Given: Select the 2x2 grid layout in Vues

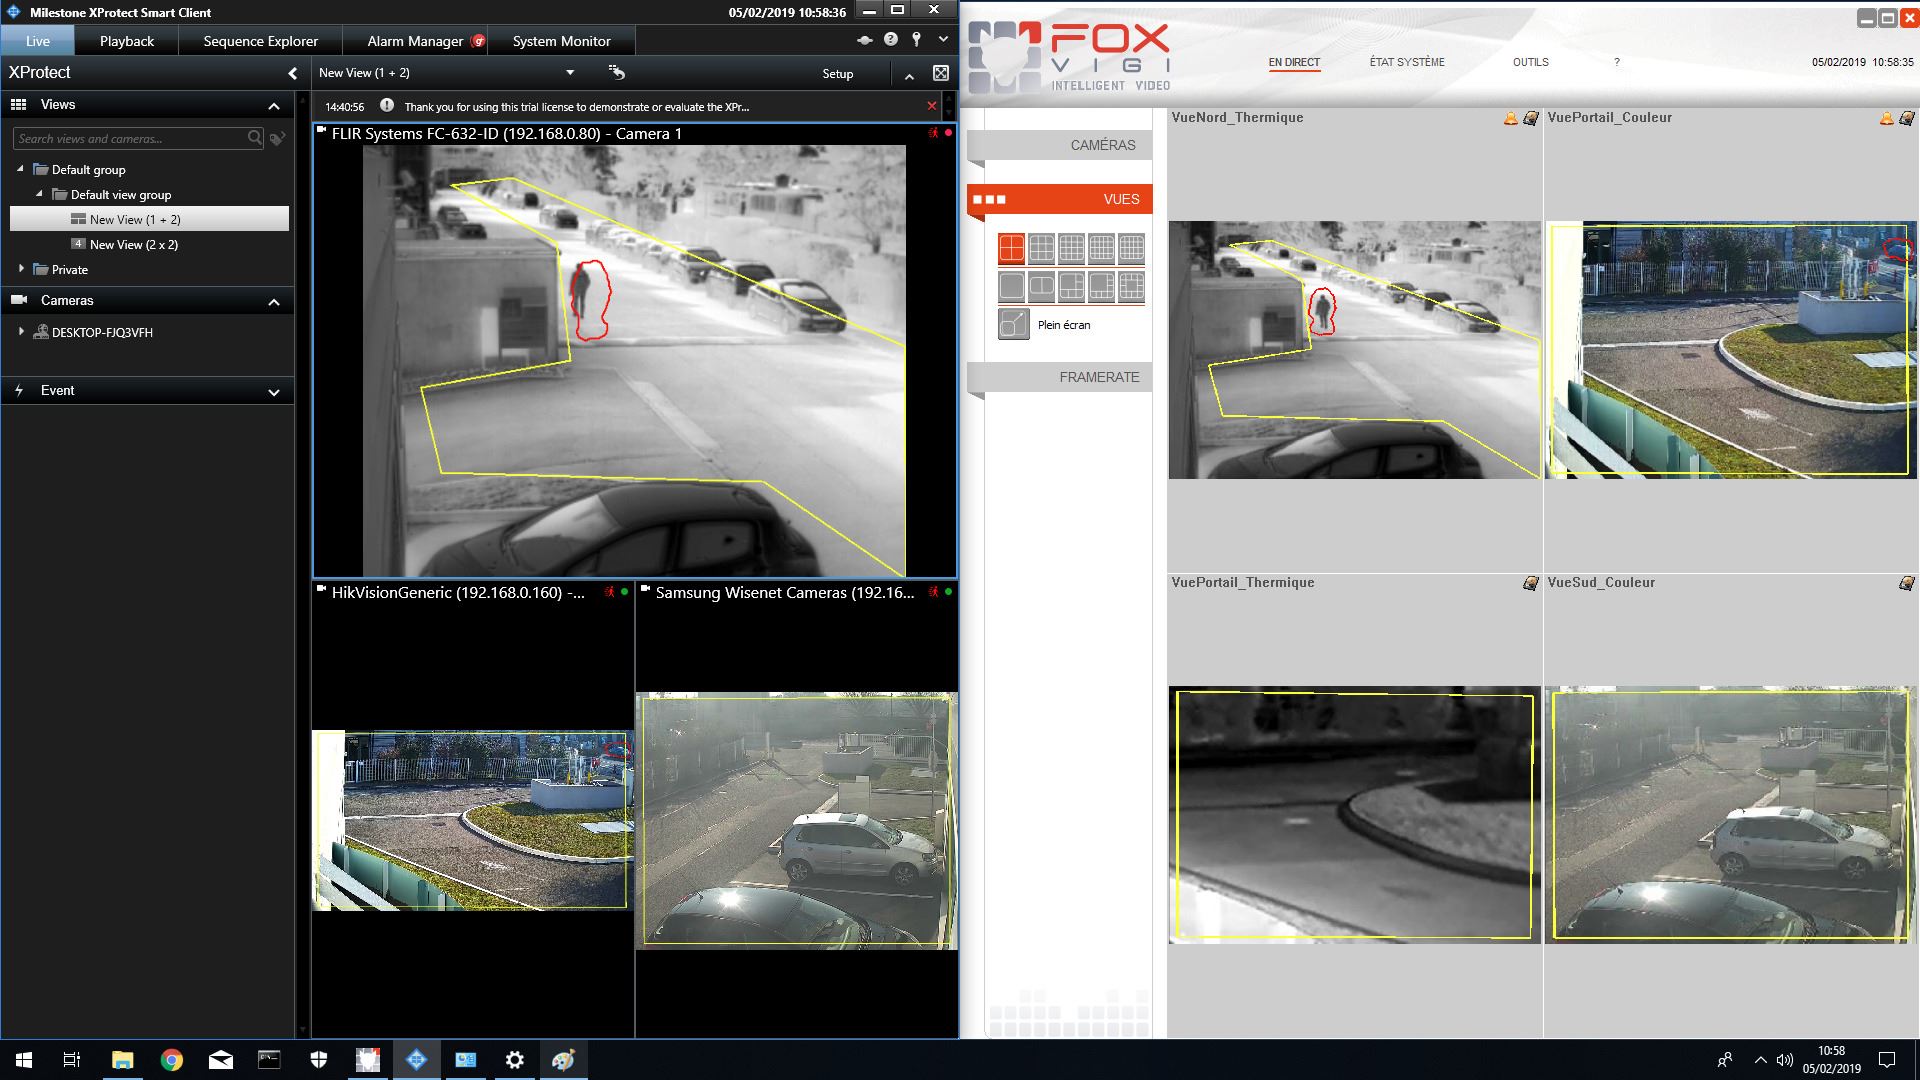Looking at the screenshot, I should (1011, 249).
